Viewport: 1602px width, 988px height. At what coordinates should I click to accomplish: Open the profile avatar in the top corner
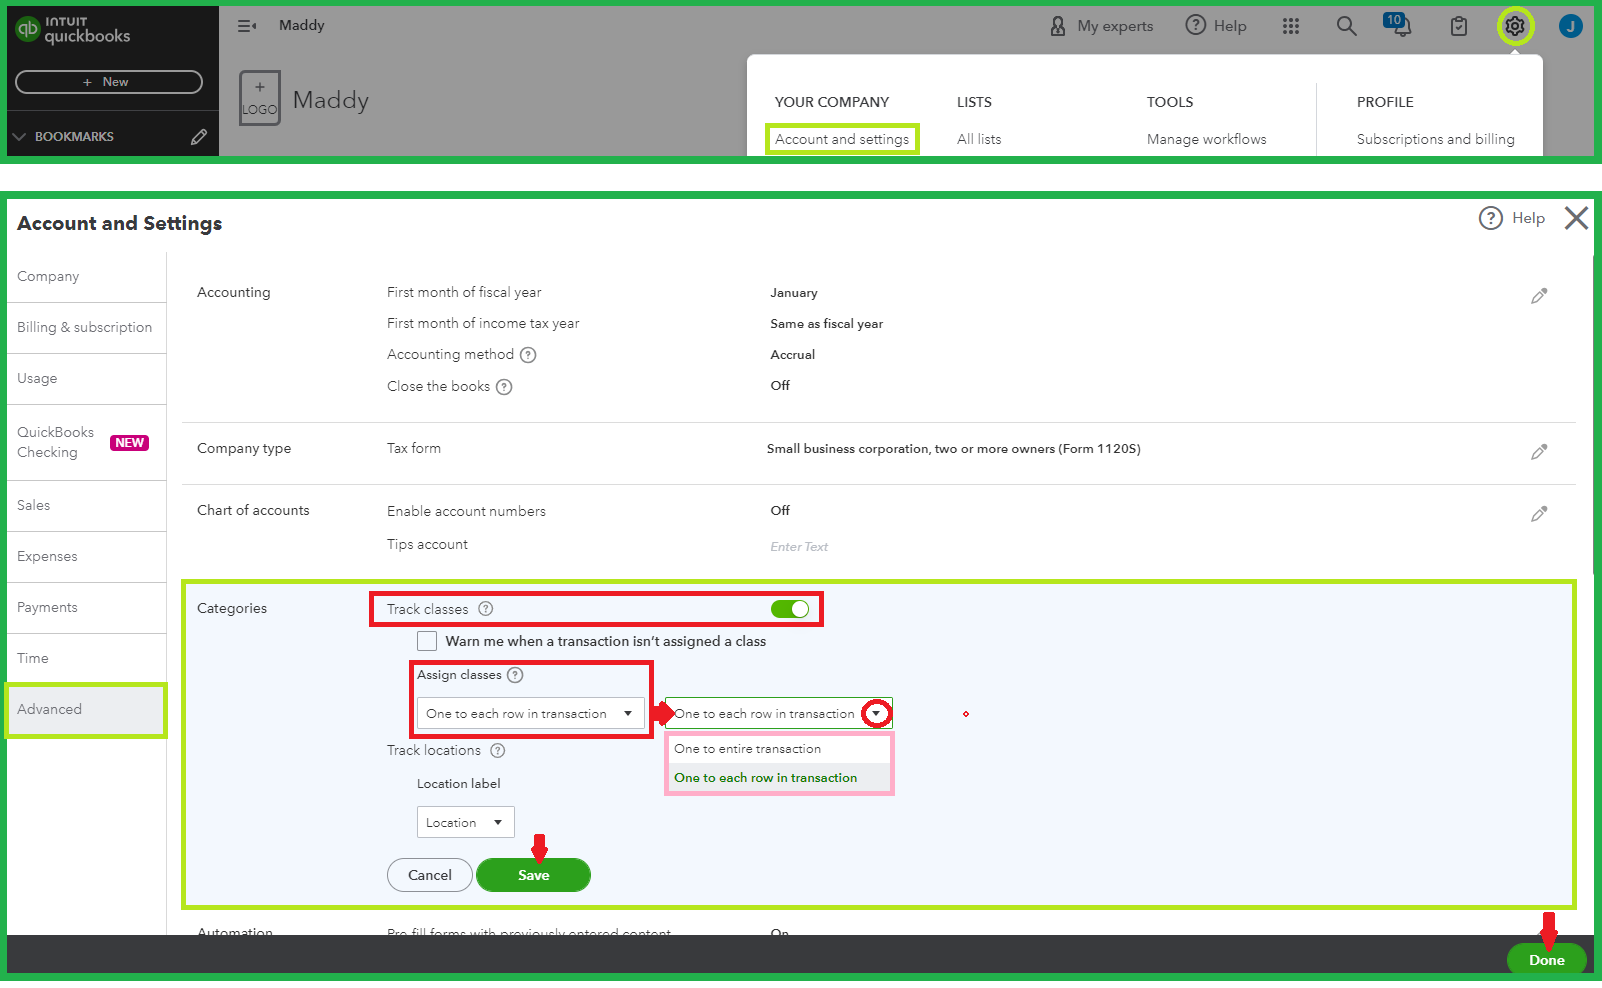coord(1570,26)
